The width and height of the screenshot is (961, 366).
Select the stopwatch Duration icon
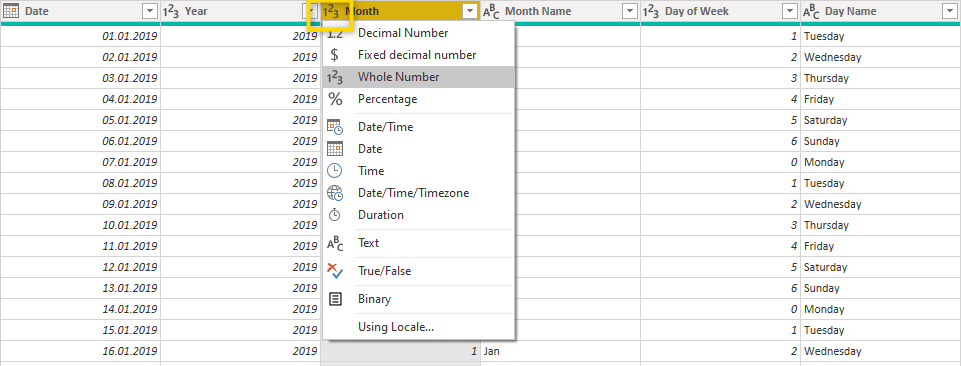(x=335, y=215)
